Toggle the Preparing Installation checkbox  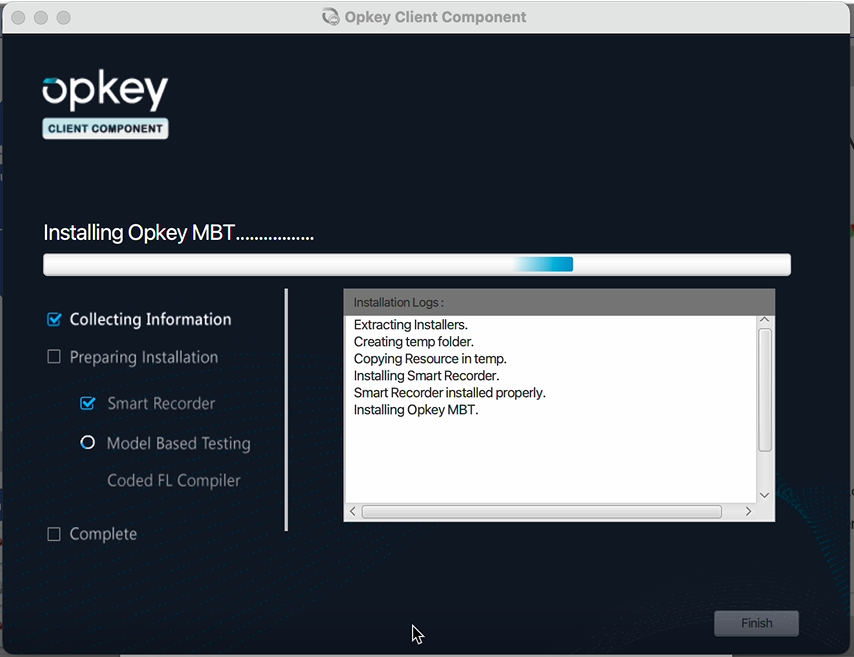pos(54,357)
